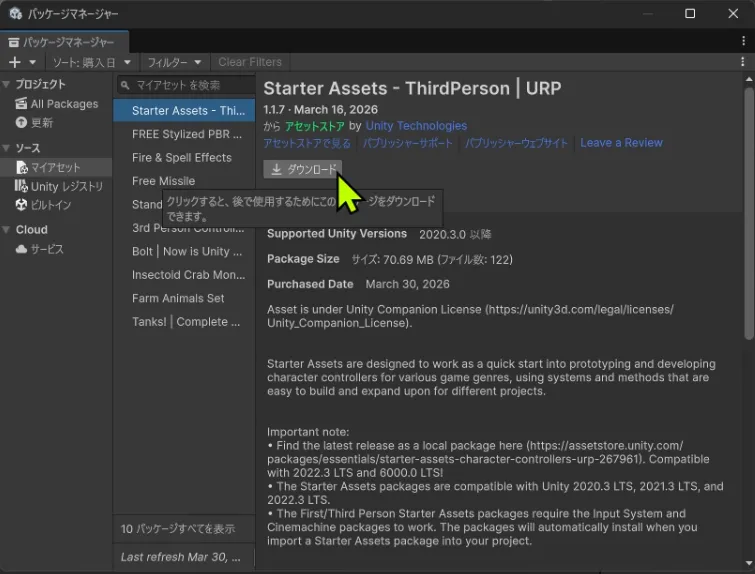Open the All Packages view
Viewport: 755px width, 574px height.
point(64,104)
